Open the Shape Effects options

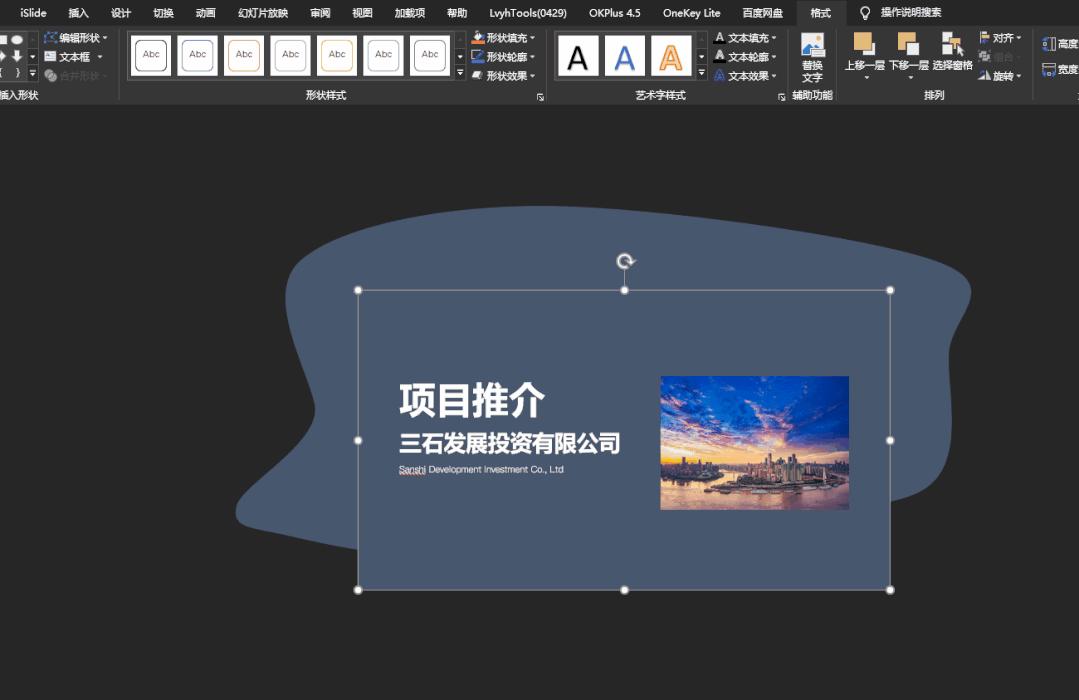coord(502,75)
